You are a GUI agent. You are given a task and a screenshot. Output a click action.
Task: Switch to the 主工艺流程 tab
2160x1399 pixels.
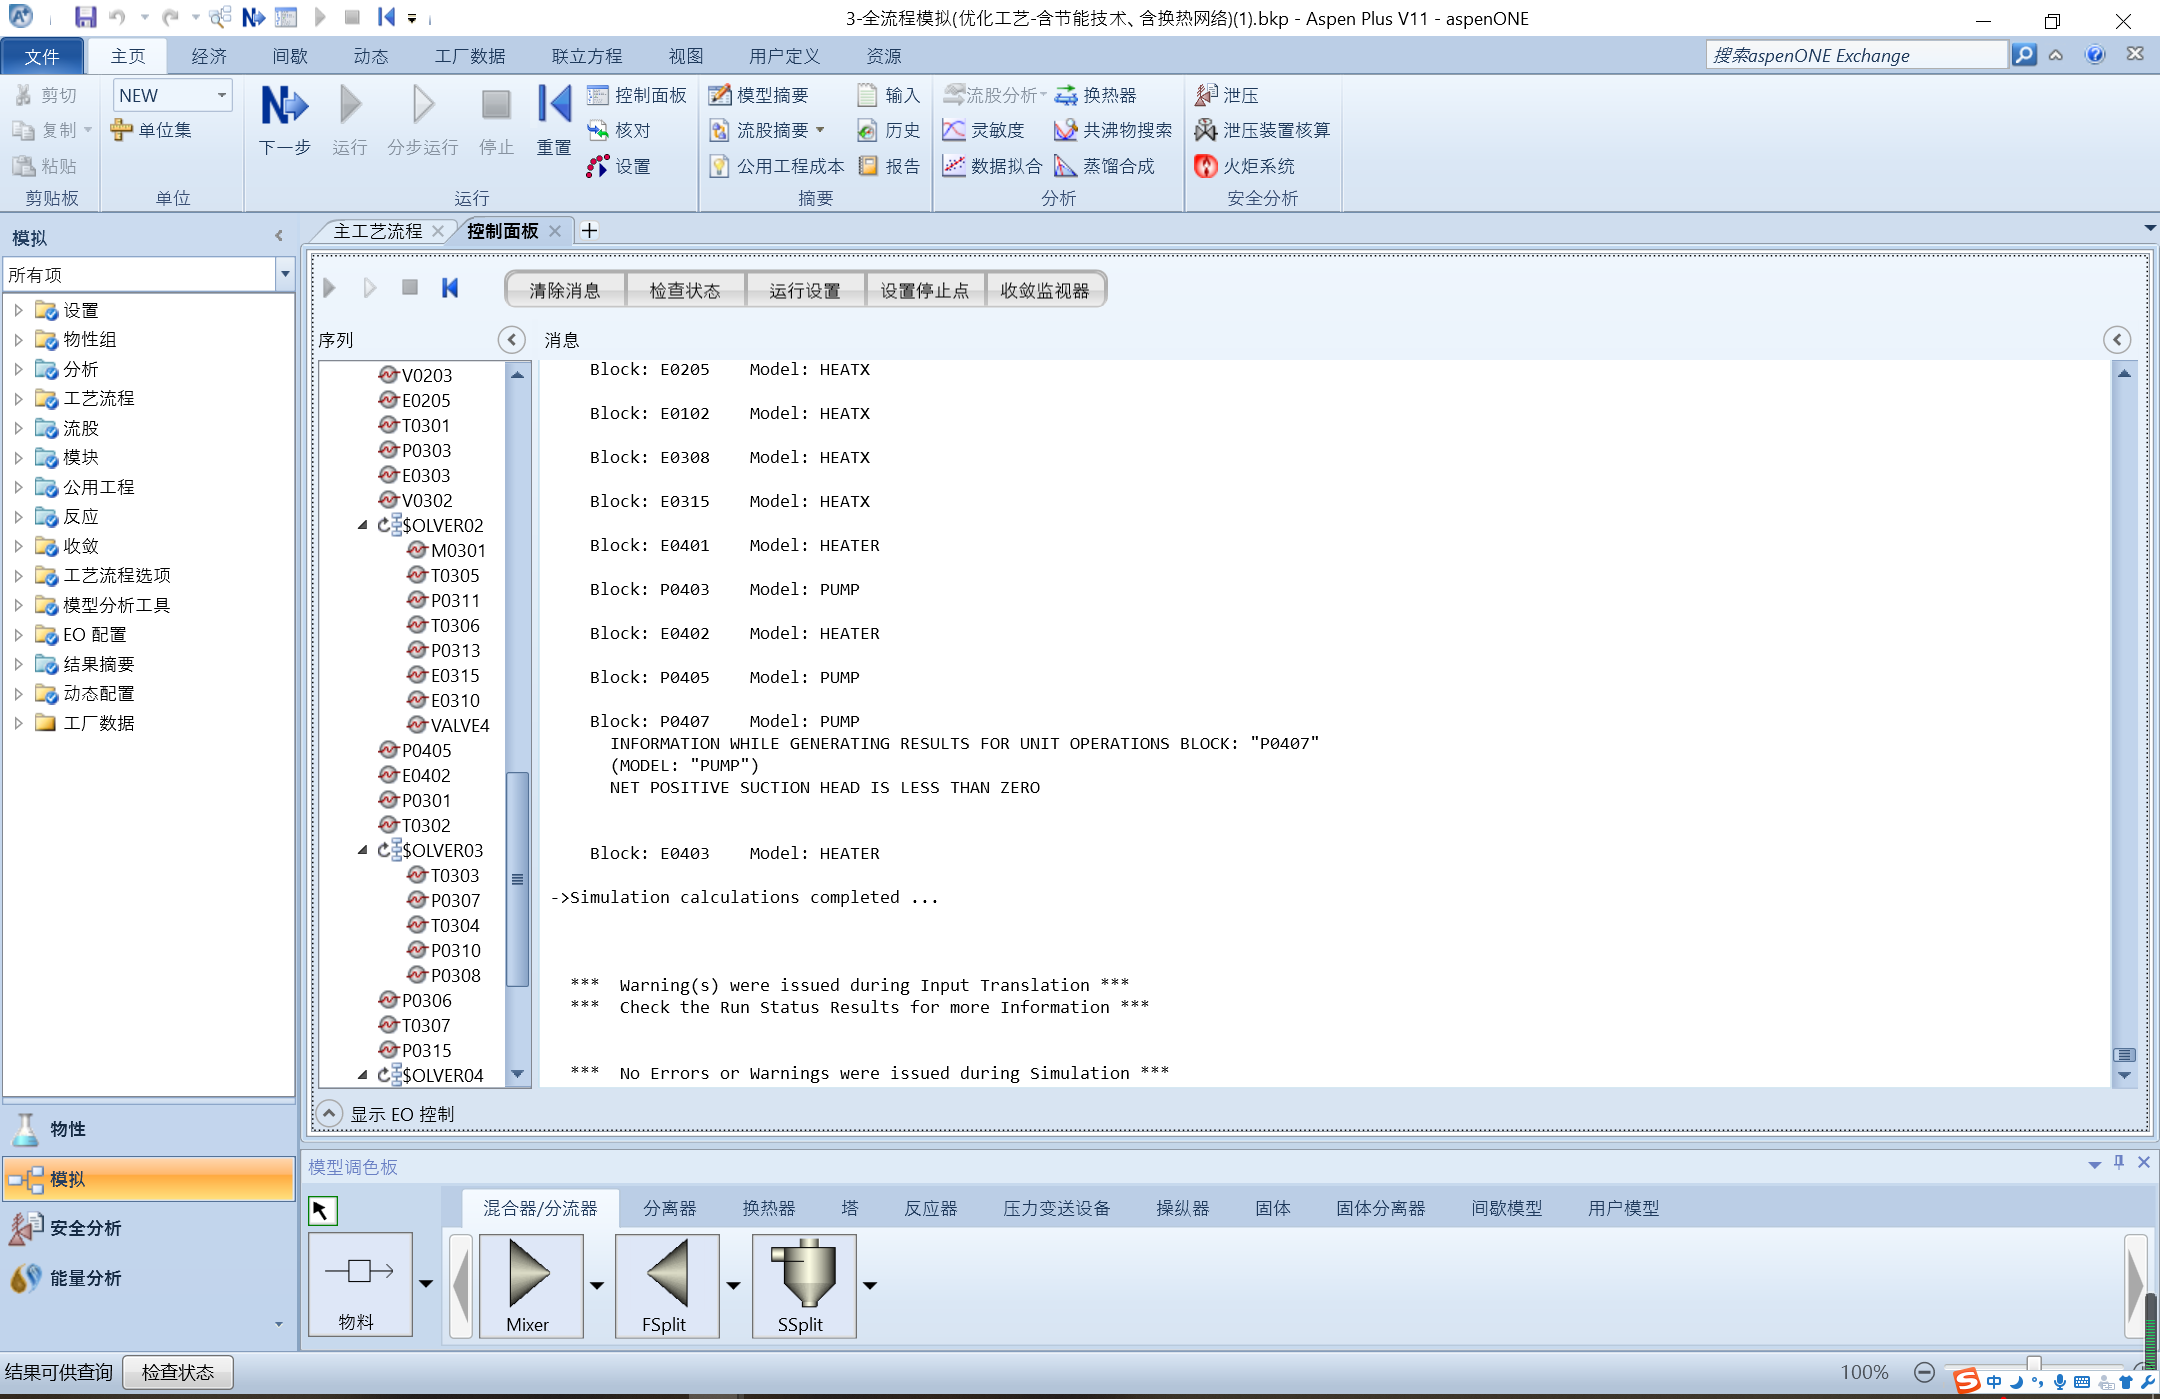[x=377, y=231]
